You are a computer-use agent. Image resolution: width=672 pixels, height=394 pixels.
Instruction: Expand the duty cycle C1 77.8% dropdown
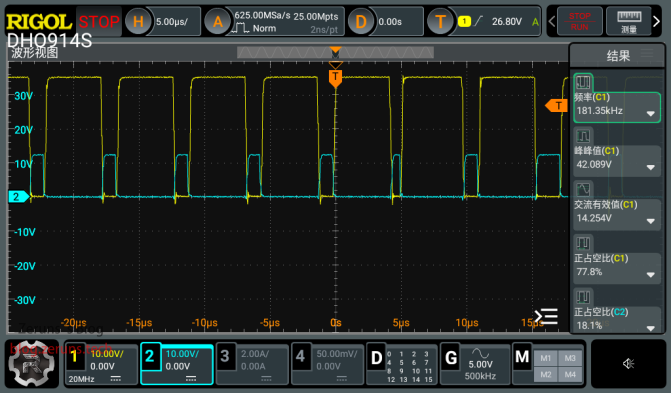(651, 274)
